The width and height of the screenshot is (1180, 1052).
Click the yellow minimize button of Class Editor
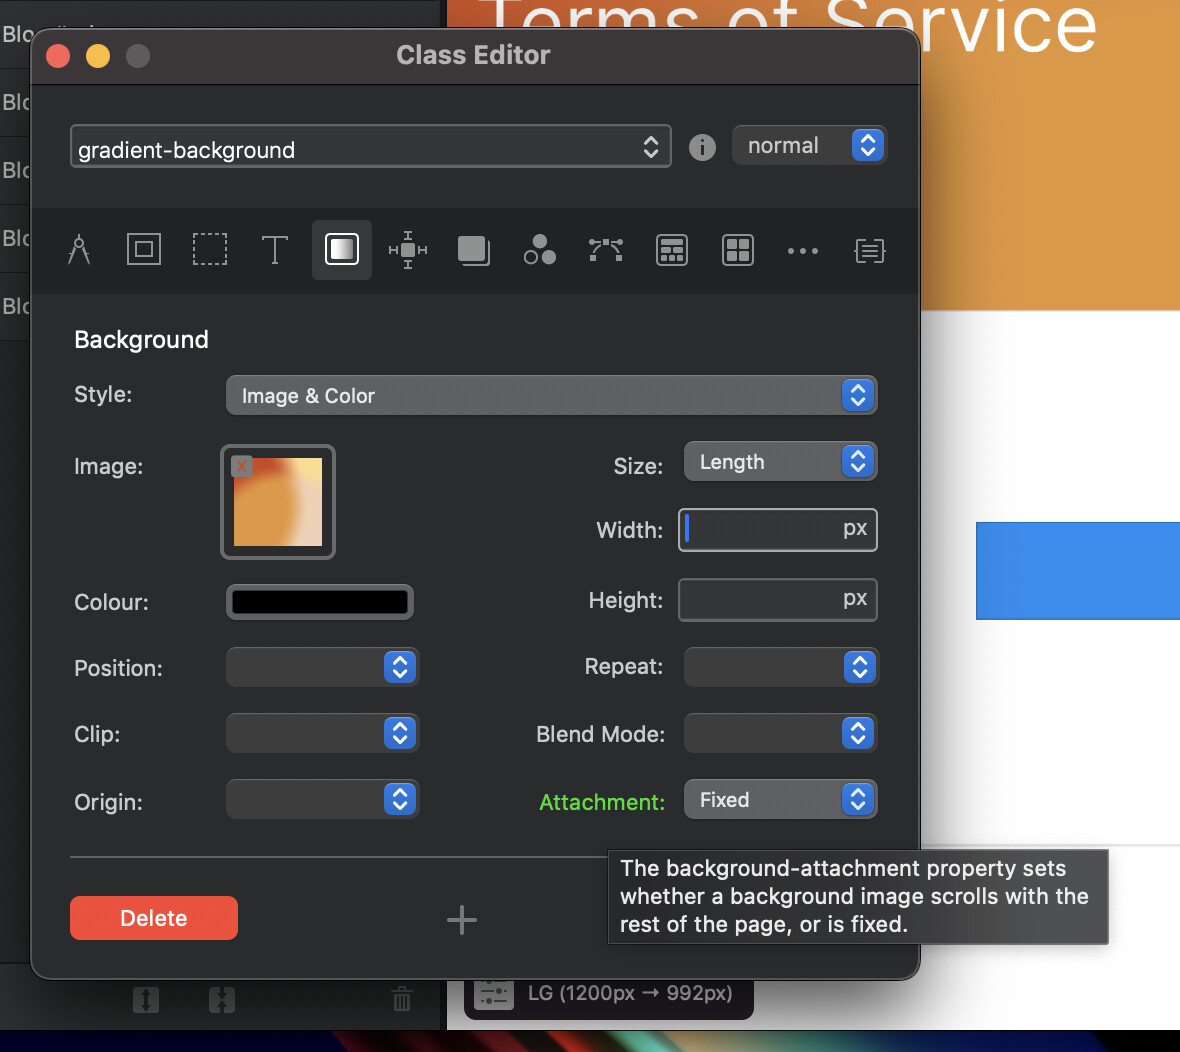(x=98, y=56)
